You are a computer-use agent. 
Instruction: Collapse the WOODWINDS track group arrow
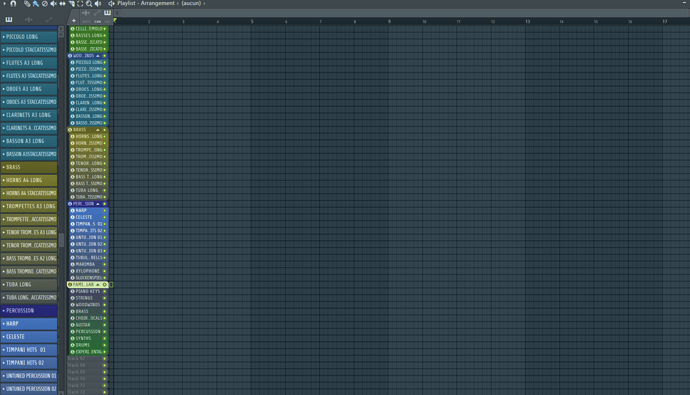[x=98, y=56]
